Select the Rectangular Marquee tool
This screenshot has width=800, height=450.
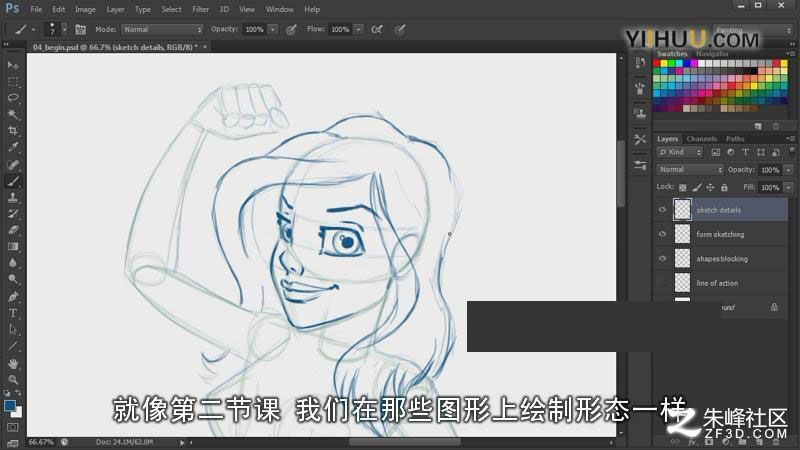pyautogui.click(x=13, y=82)
